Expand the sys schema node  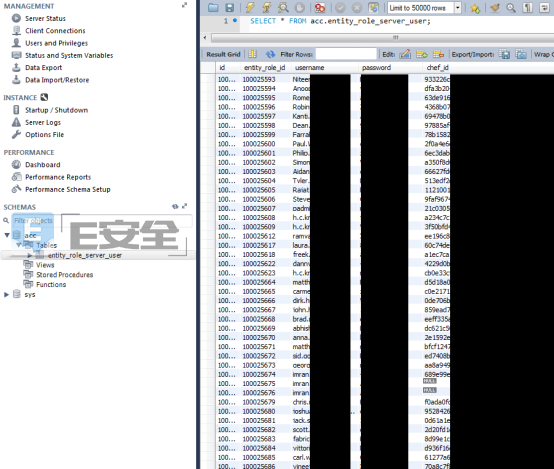pyautogui.click(x=6, y=294)
